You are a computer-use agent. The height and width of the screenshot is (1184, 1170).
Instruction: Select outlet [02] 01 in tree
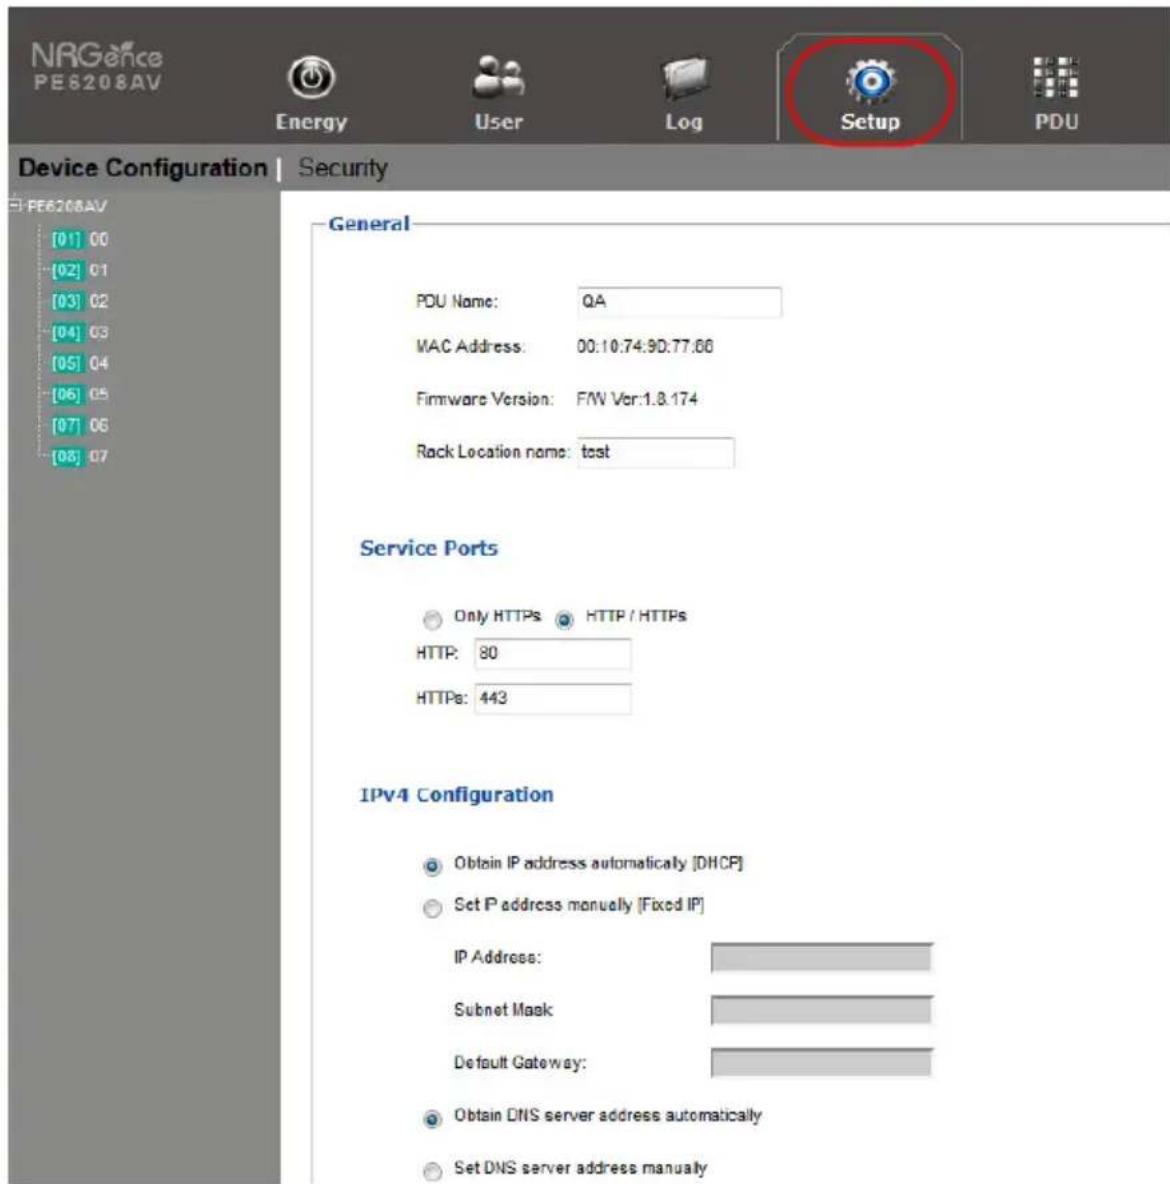pos(79,270)
